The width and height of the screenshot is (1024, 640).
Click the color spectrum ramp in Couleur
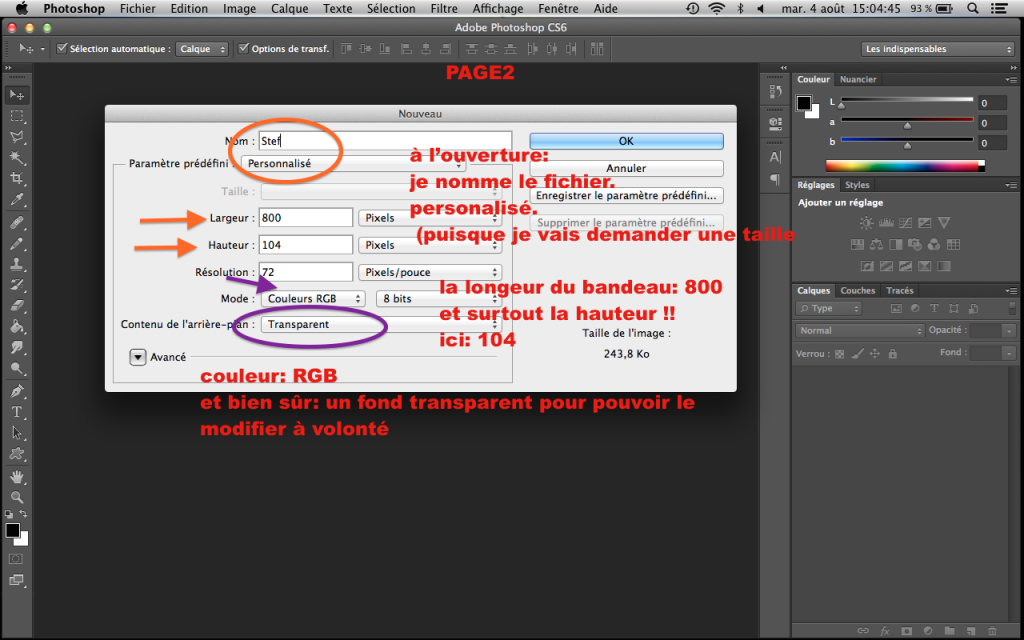(x=905, y=166)
